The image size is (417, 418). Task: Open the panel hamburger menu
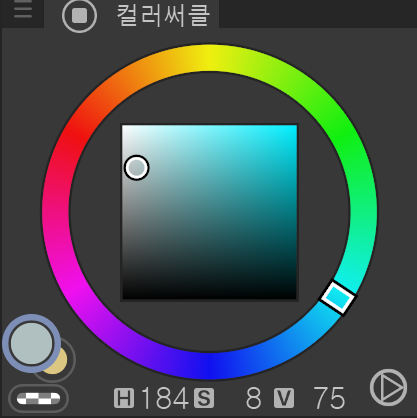[x=23, y=10]
